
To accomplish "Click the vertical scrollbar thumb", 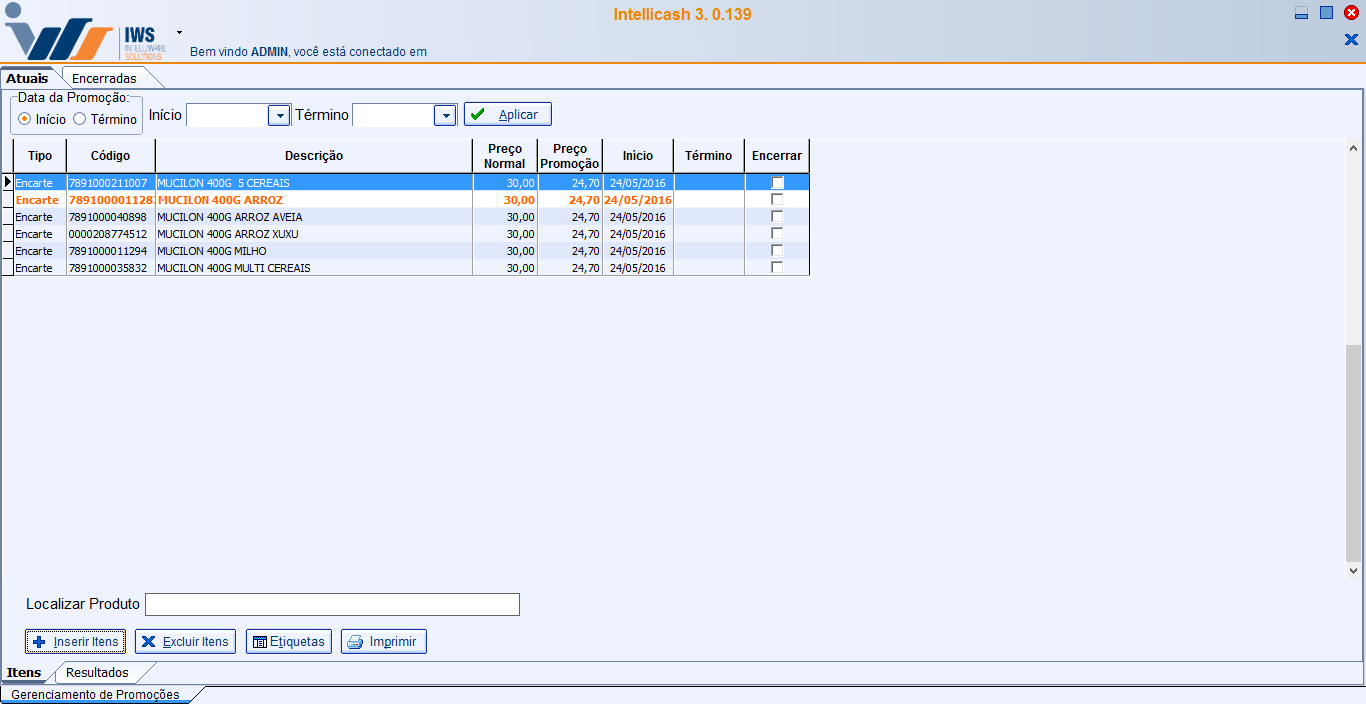I will pos(1353,453).
